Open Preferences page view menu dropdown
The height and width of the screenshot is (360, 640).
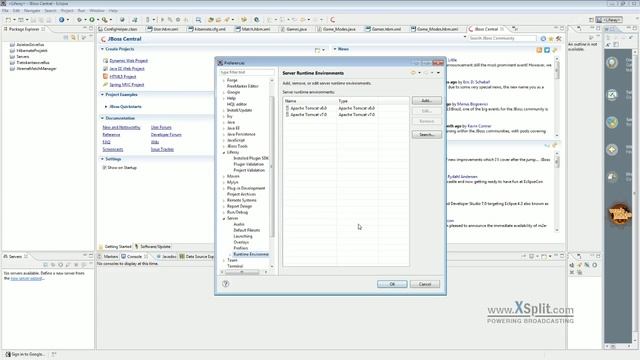(438, 73)
